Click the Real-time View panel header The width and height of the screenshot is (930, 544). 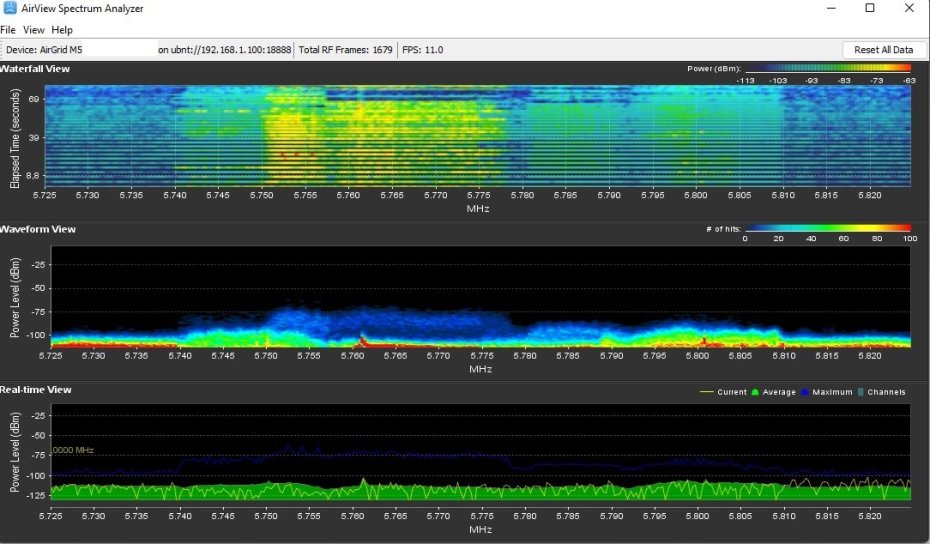(x=36, y=389)
